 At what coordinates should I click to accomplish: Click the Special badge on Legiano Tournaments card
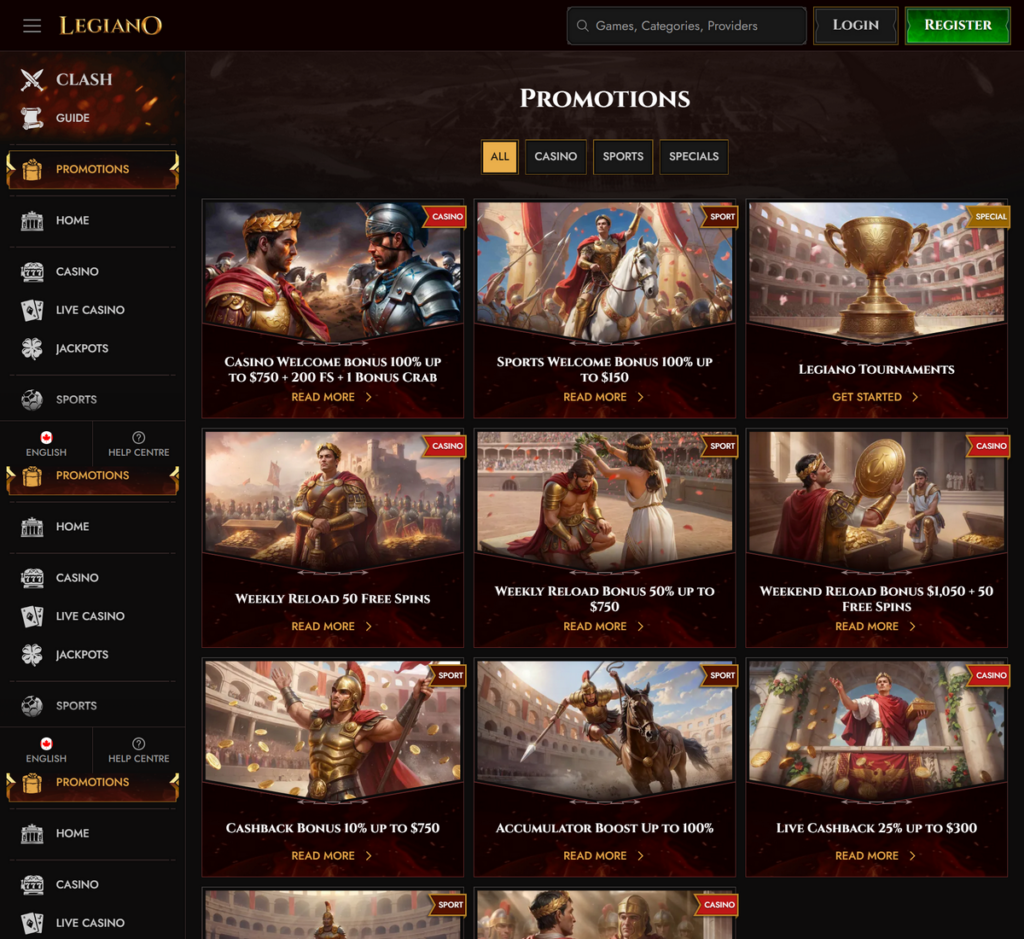[x=989, y=217]
